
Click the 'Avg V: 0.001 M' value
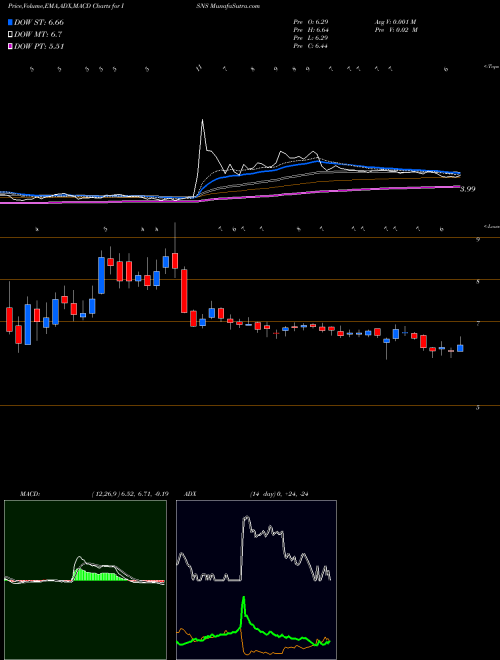(395, 22)
